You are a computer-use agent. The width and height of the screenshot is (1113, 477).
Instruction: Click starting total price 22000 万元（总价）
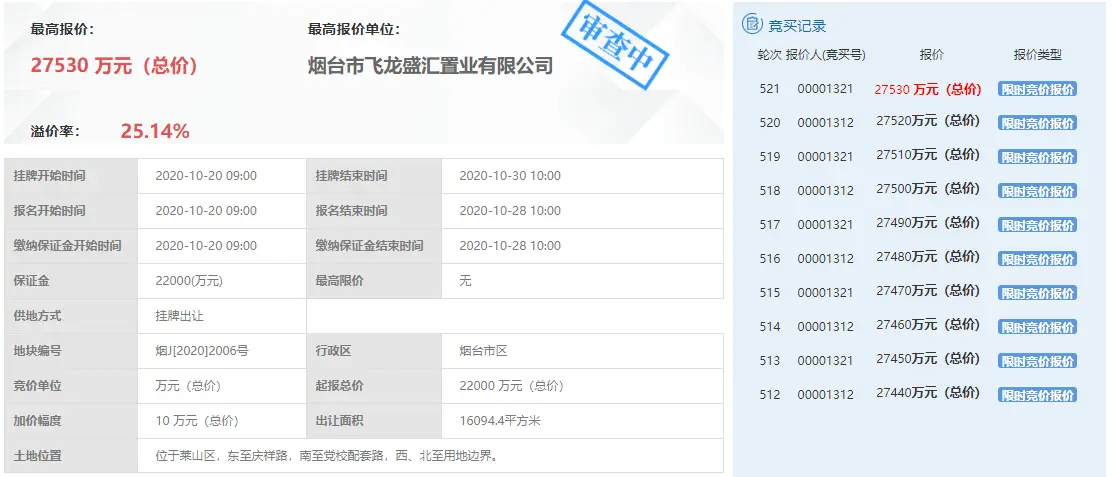pos(512,386)
